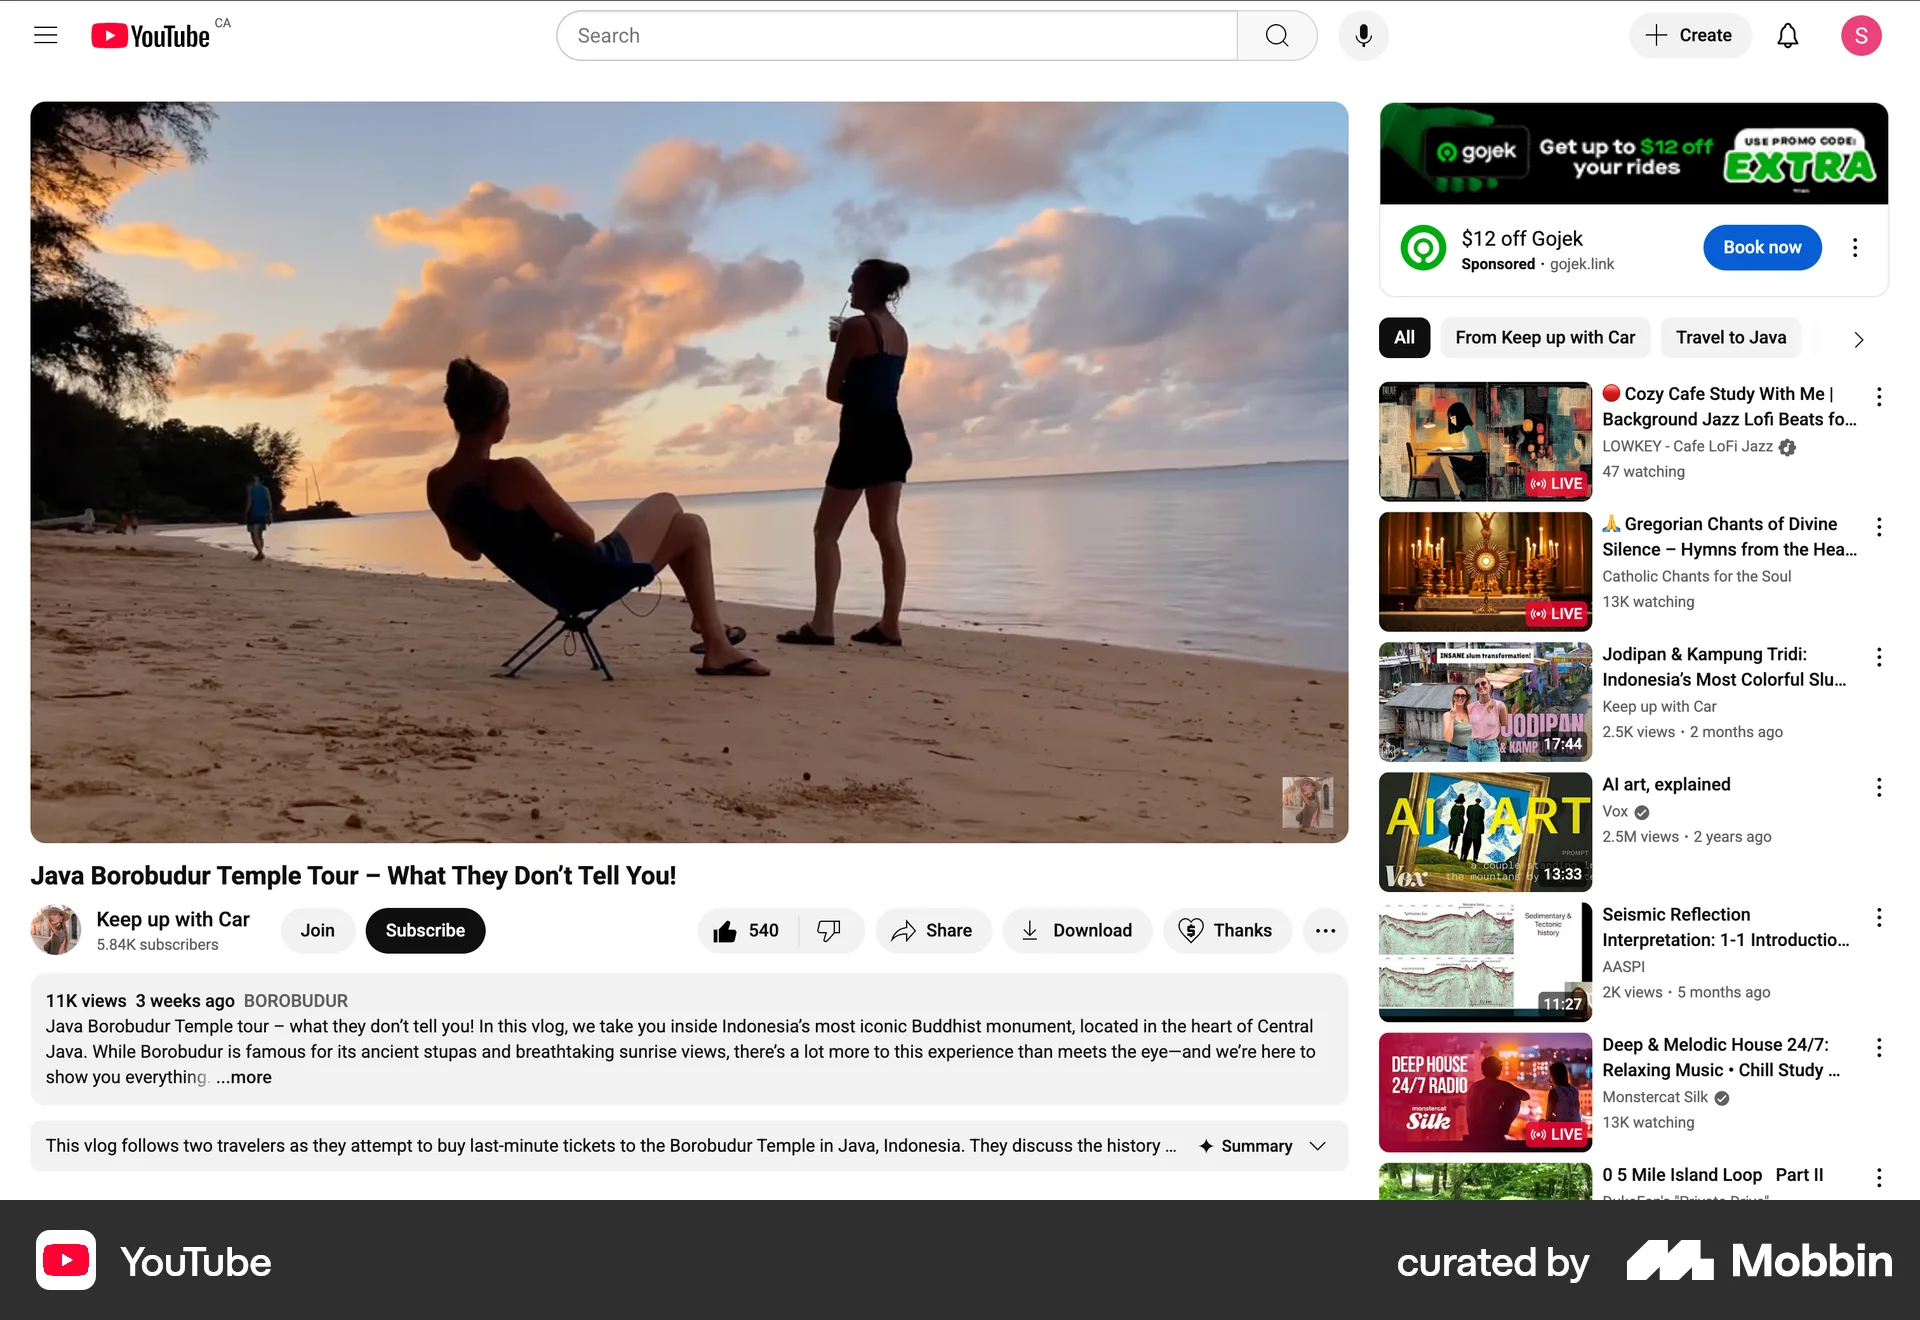The height and width of the screenshot is (1320, 1920).
Task: Switch to the From Keep up with Car filter
Action: (1546, 337)
